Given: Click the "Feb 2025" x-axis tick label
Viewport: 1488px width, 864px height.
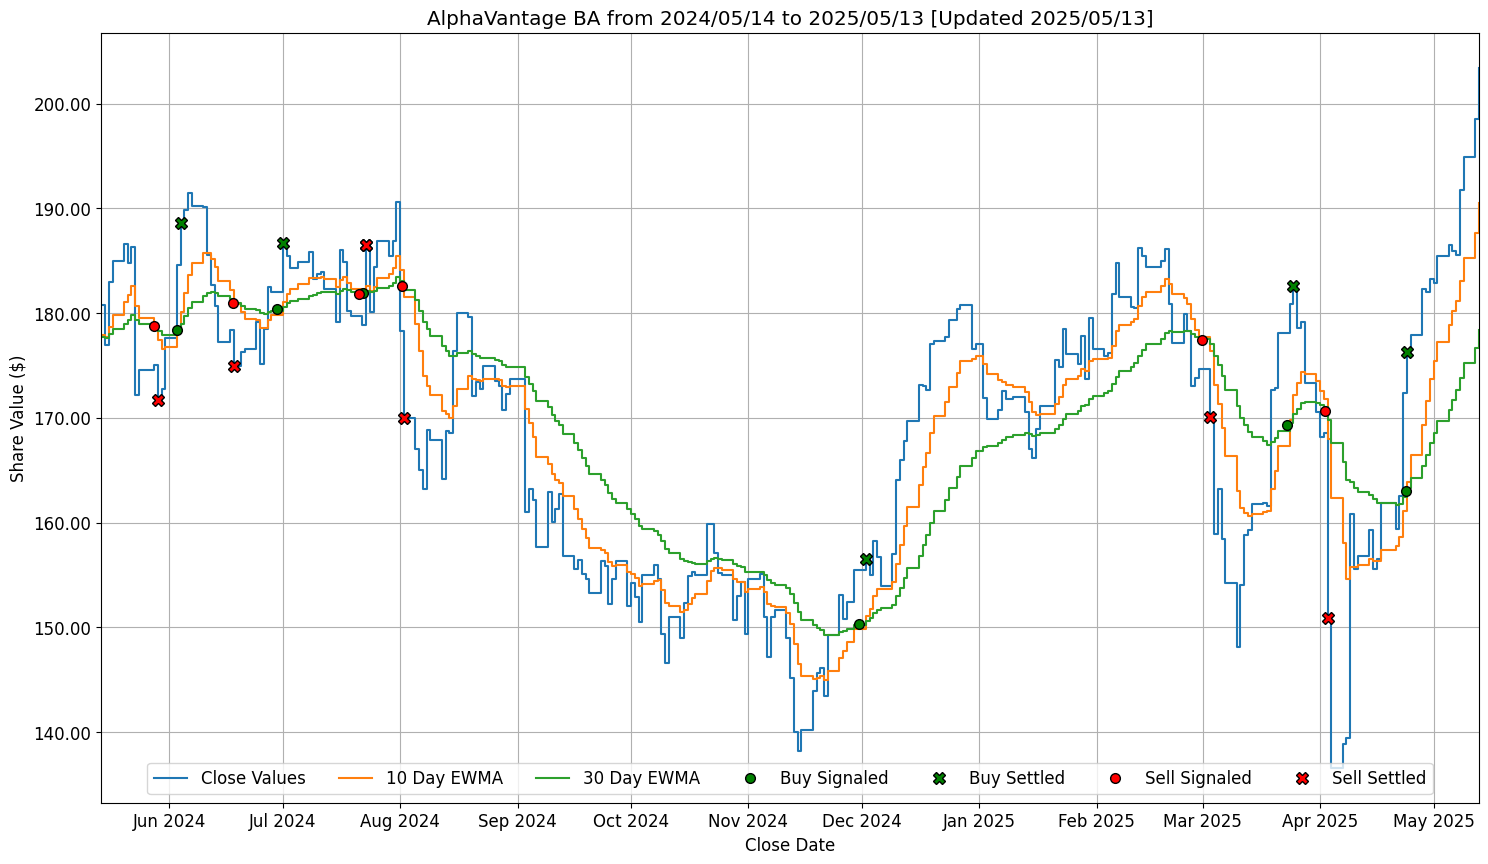Looking at the screenshot, I should pyautogui.click(x=1096, y=821).
